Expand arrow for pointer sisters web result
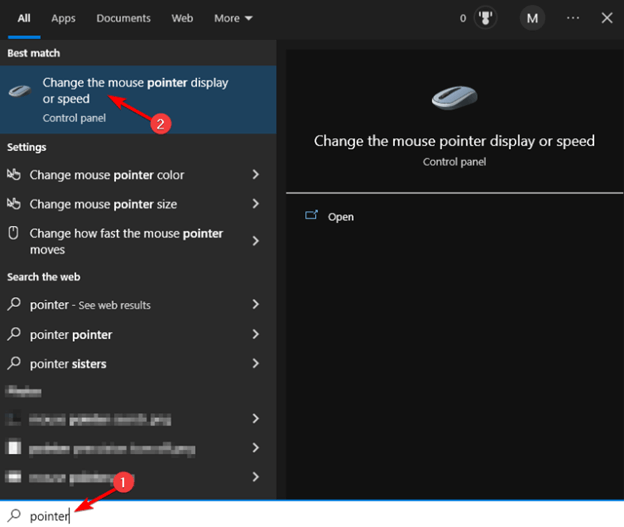The width and height of the screenshot is (624, 527). 256,364
